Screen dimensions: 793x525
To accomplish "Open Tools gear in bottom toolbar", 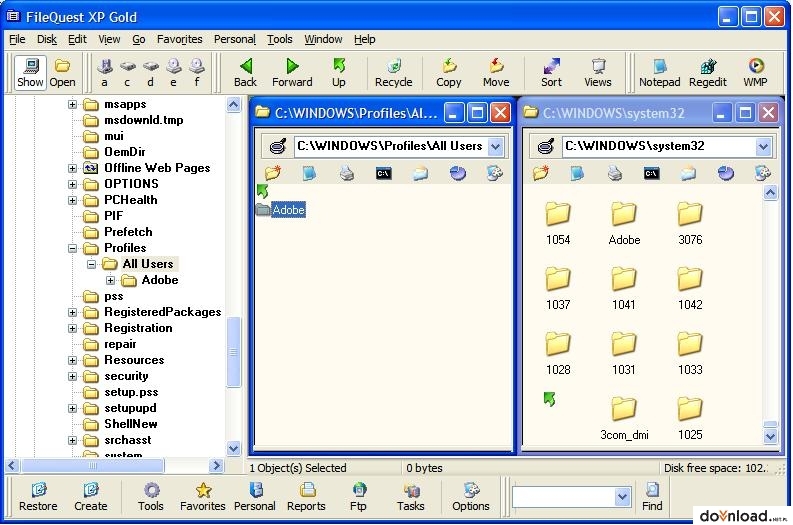I will [151, 497].
